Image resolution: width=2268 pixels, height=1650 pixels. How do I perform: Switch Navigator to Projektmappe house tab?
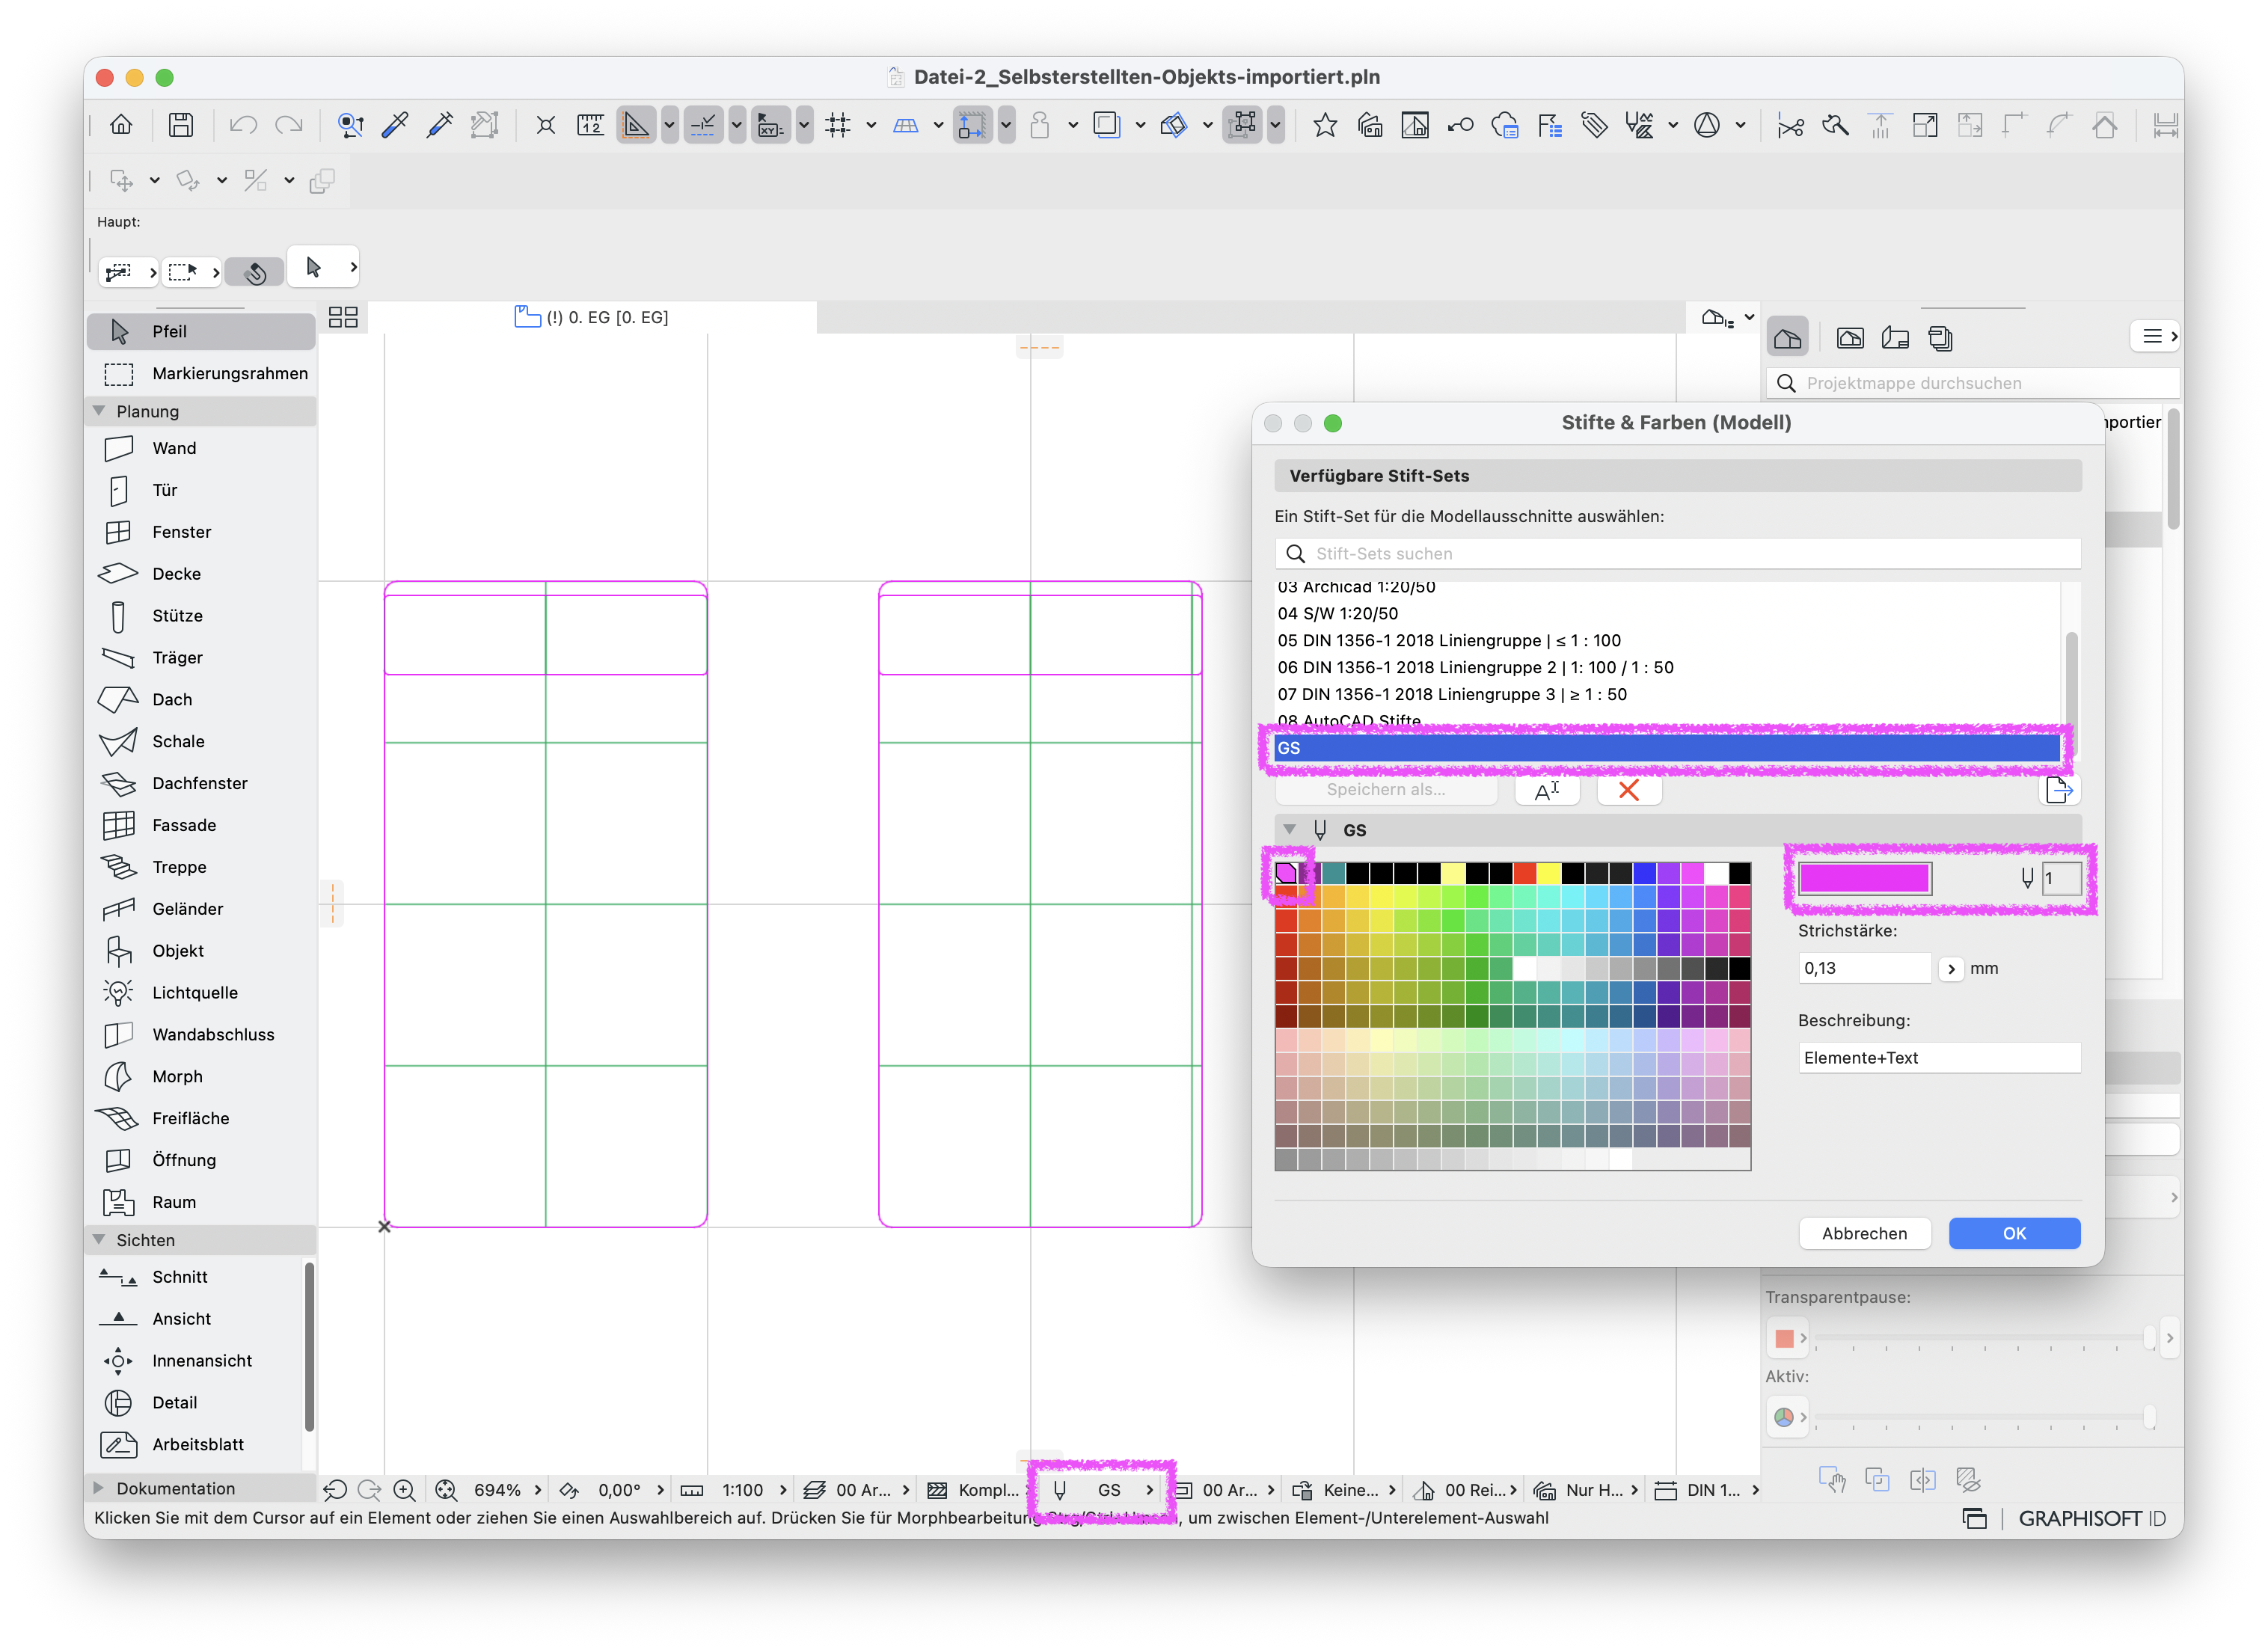1788,338
